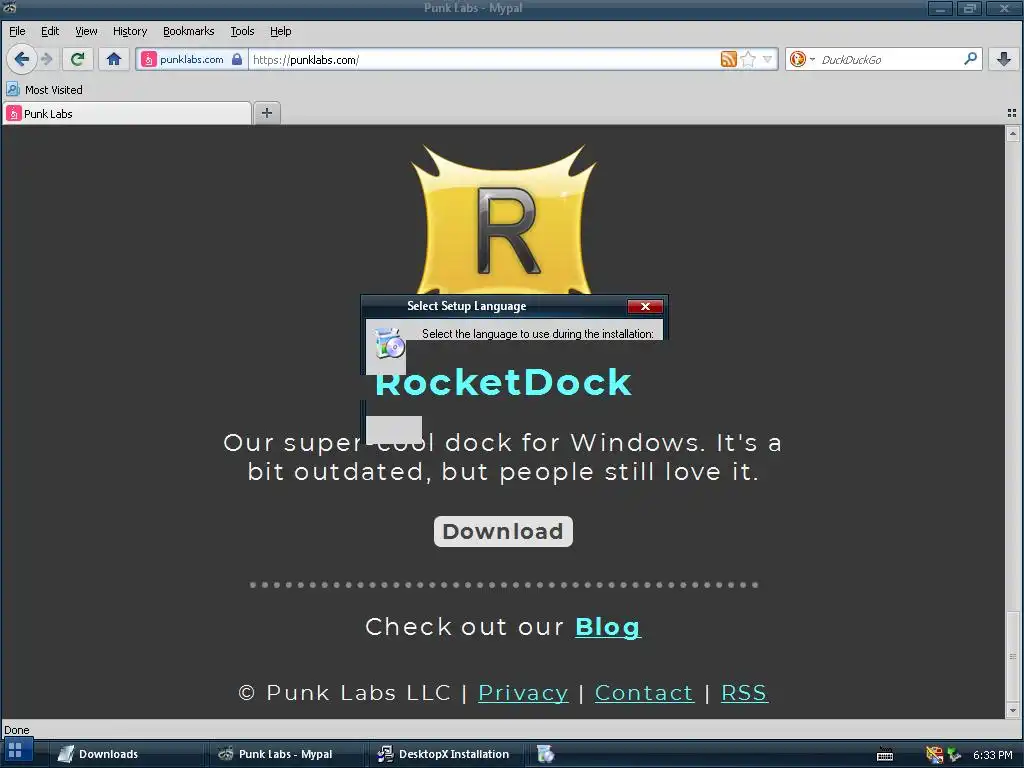Click the Download button for RocketDock
The height and width of the screenshot is (768, 1024).
click(504, 532)
